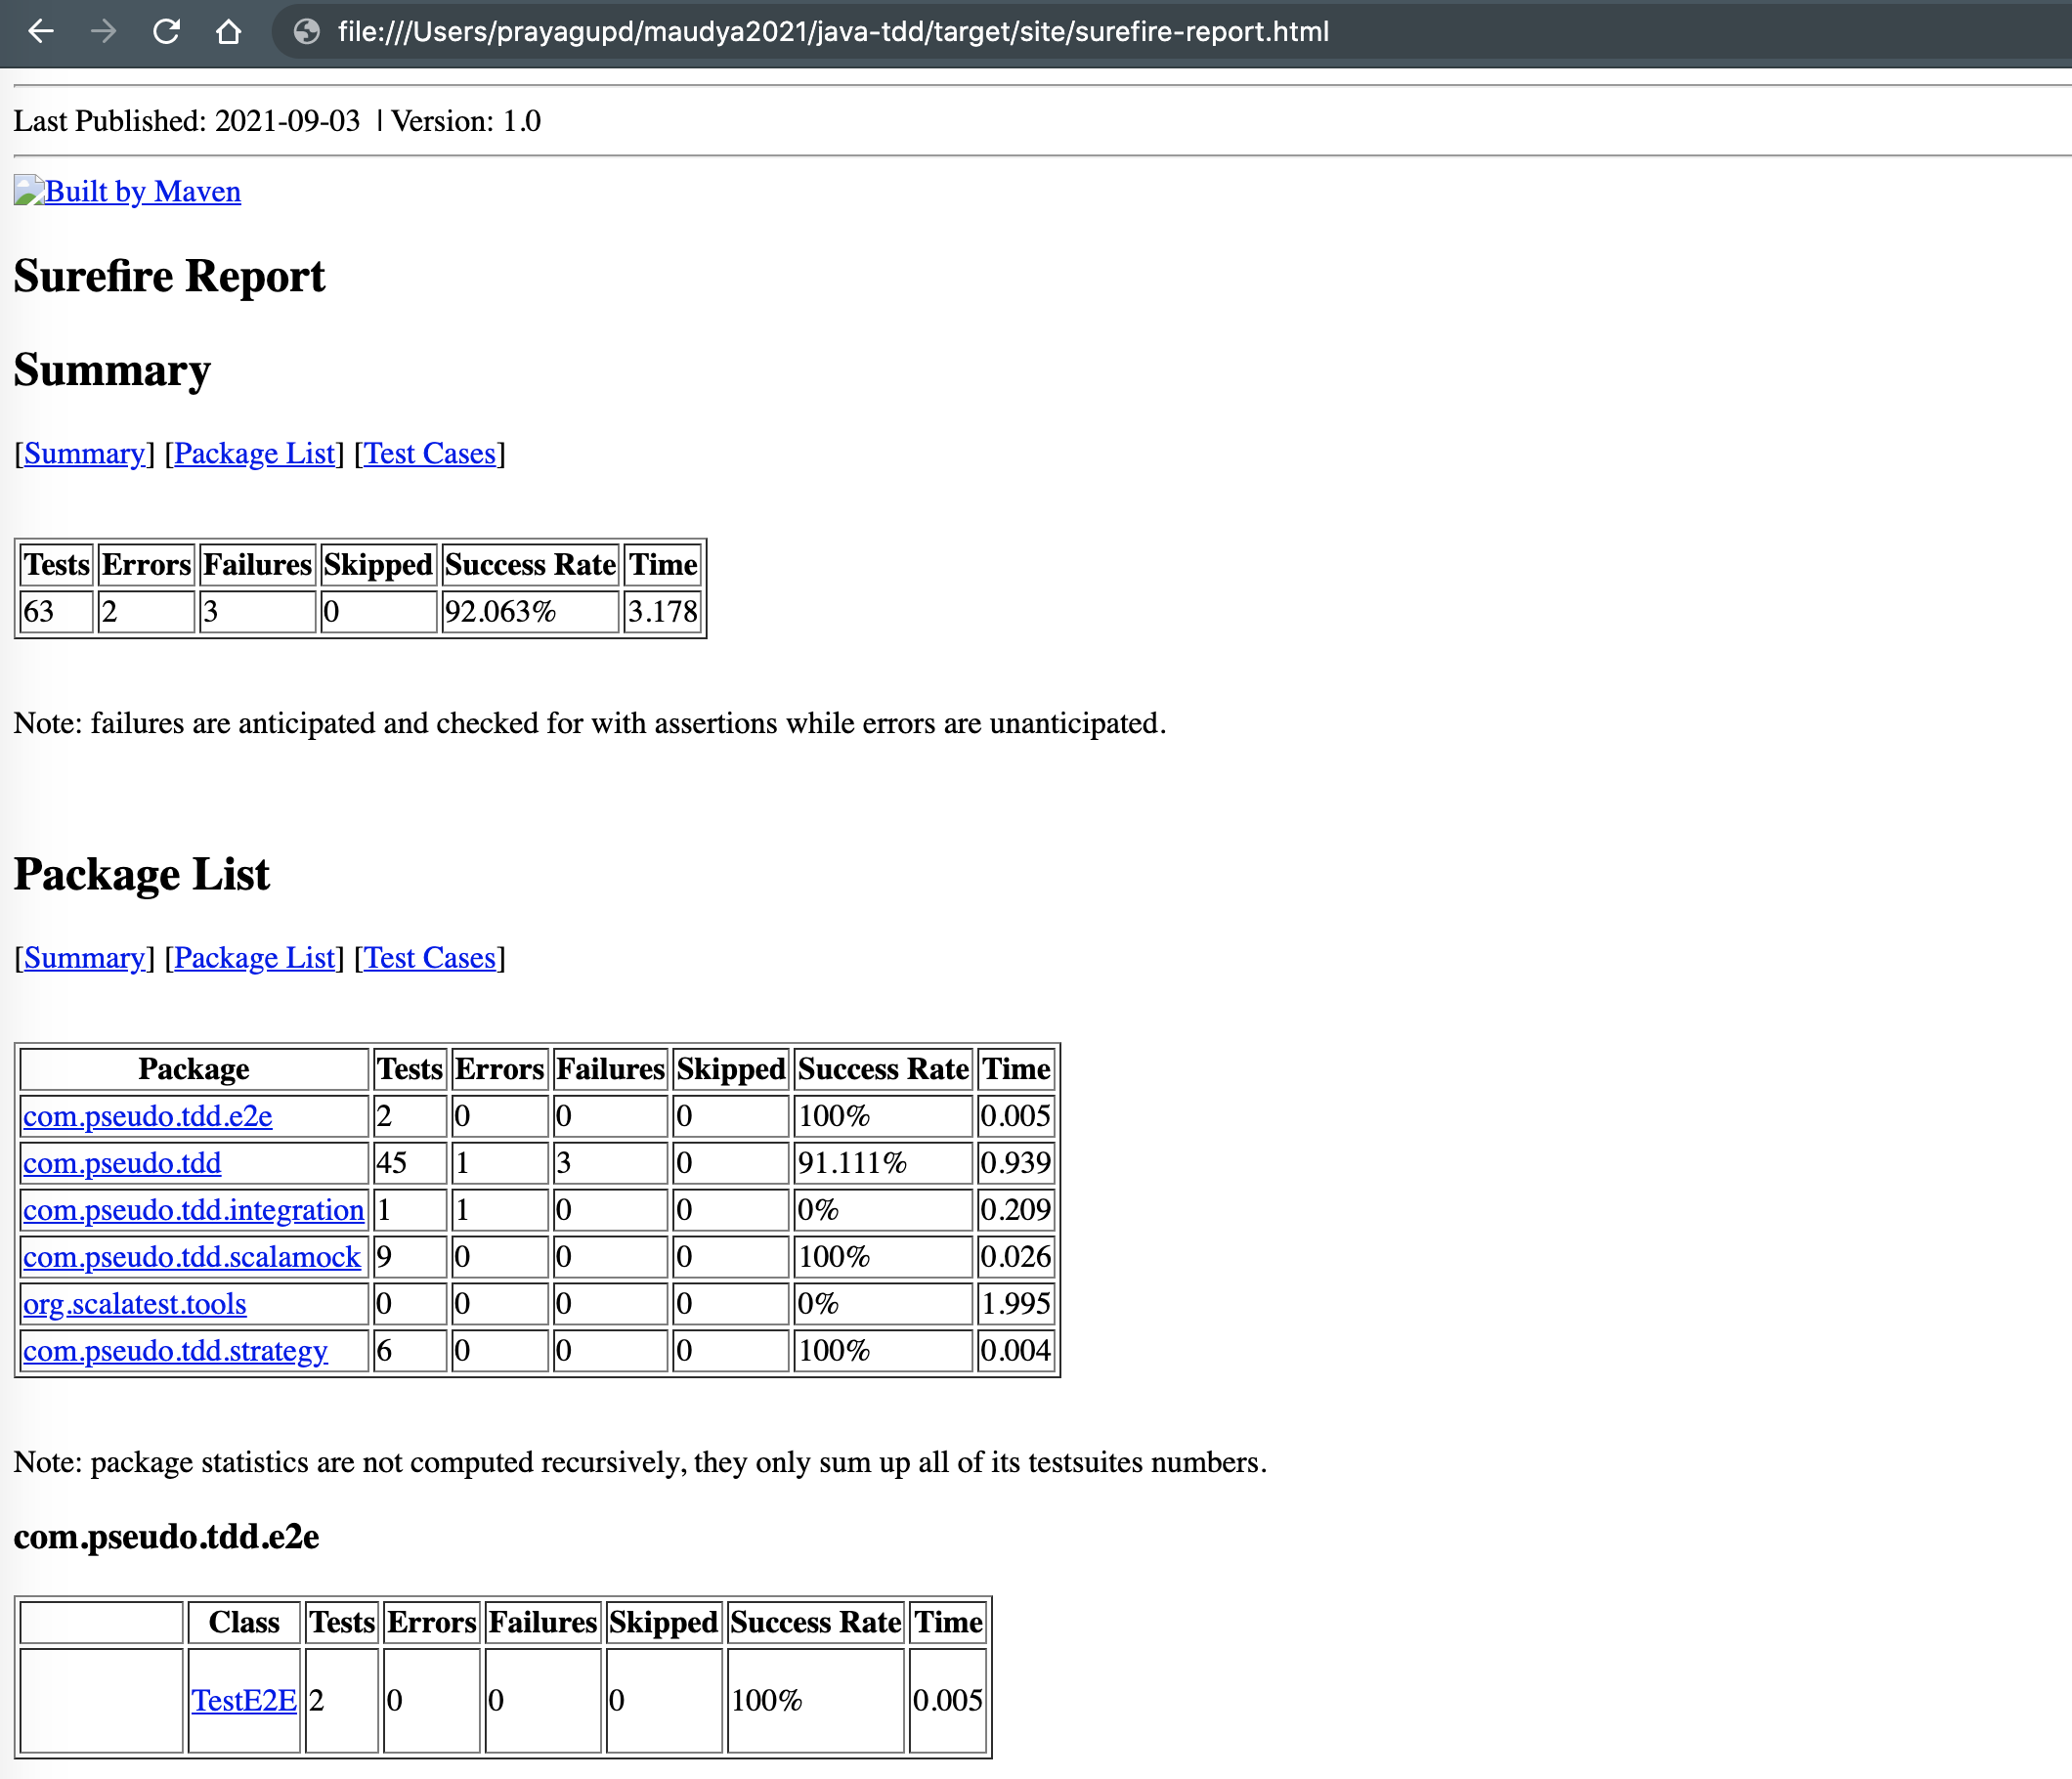The width and height of the screenshot is (2072, 1779).
Task: Reload the surefire report page
Action: [166, 32]
